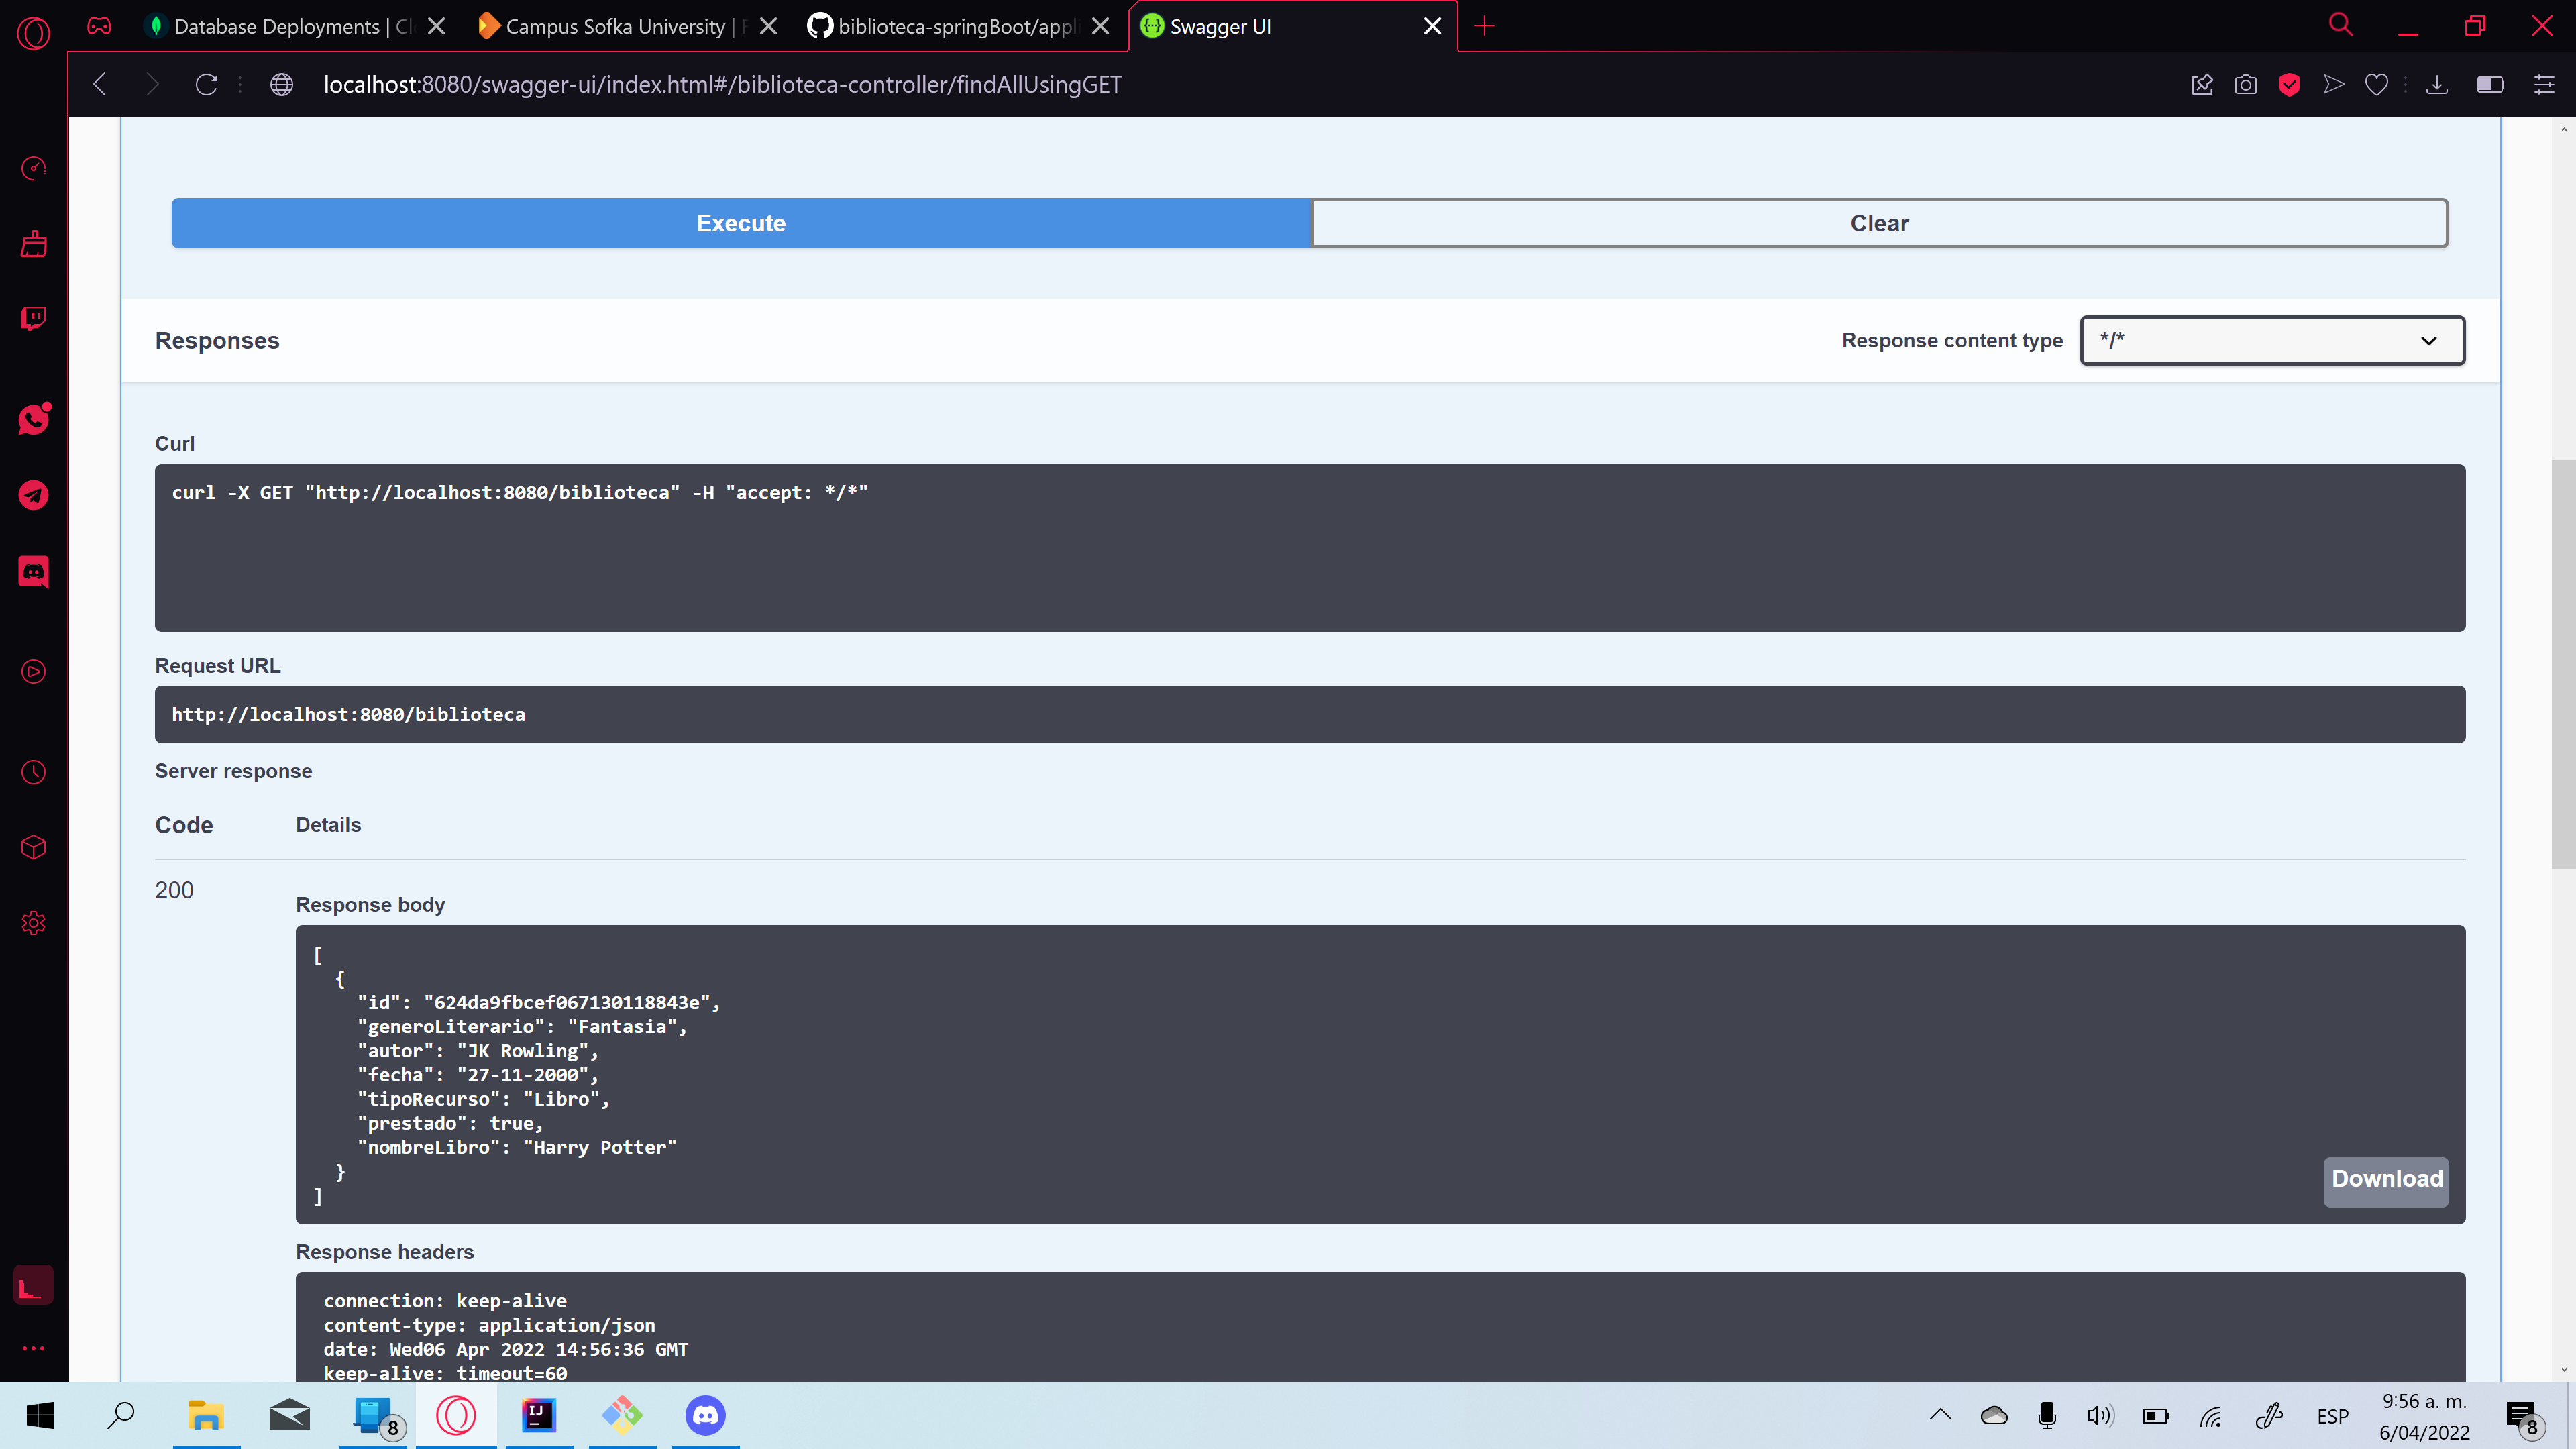Open the Response content type dropdown
Screen dimensions: 2576x1449
point(2271,340)
